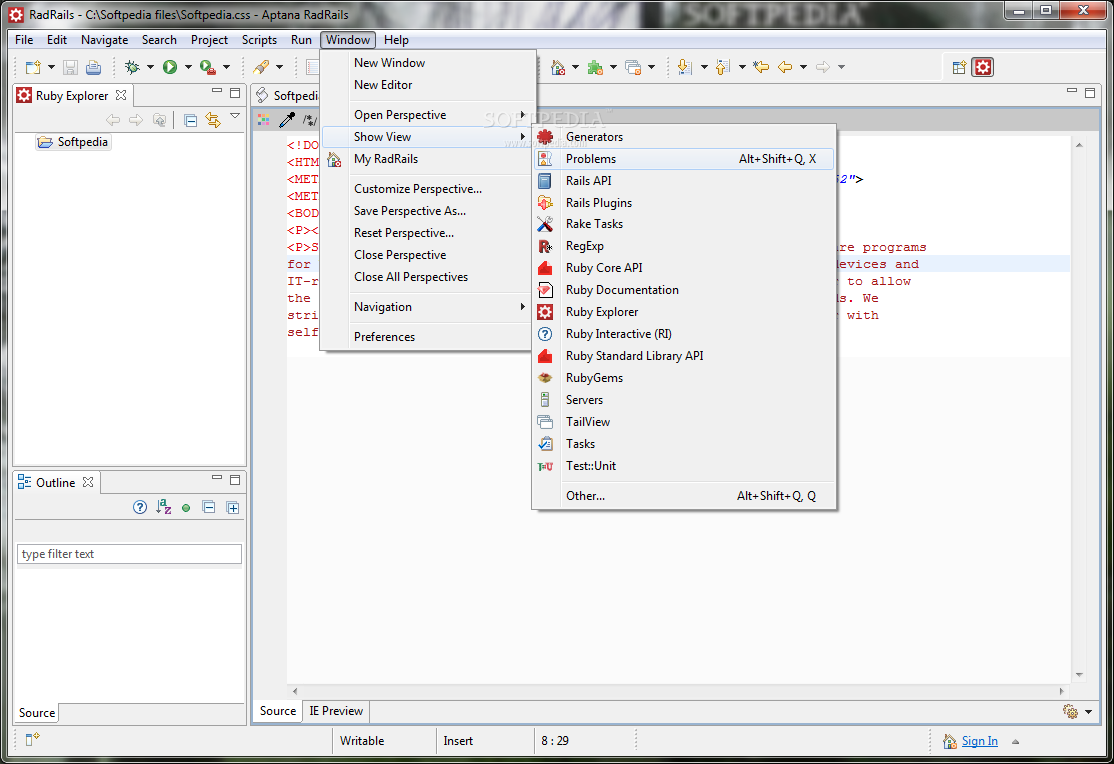Click the green plugin puzzle toolbar icon

595,67
